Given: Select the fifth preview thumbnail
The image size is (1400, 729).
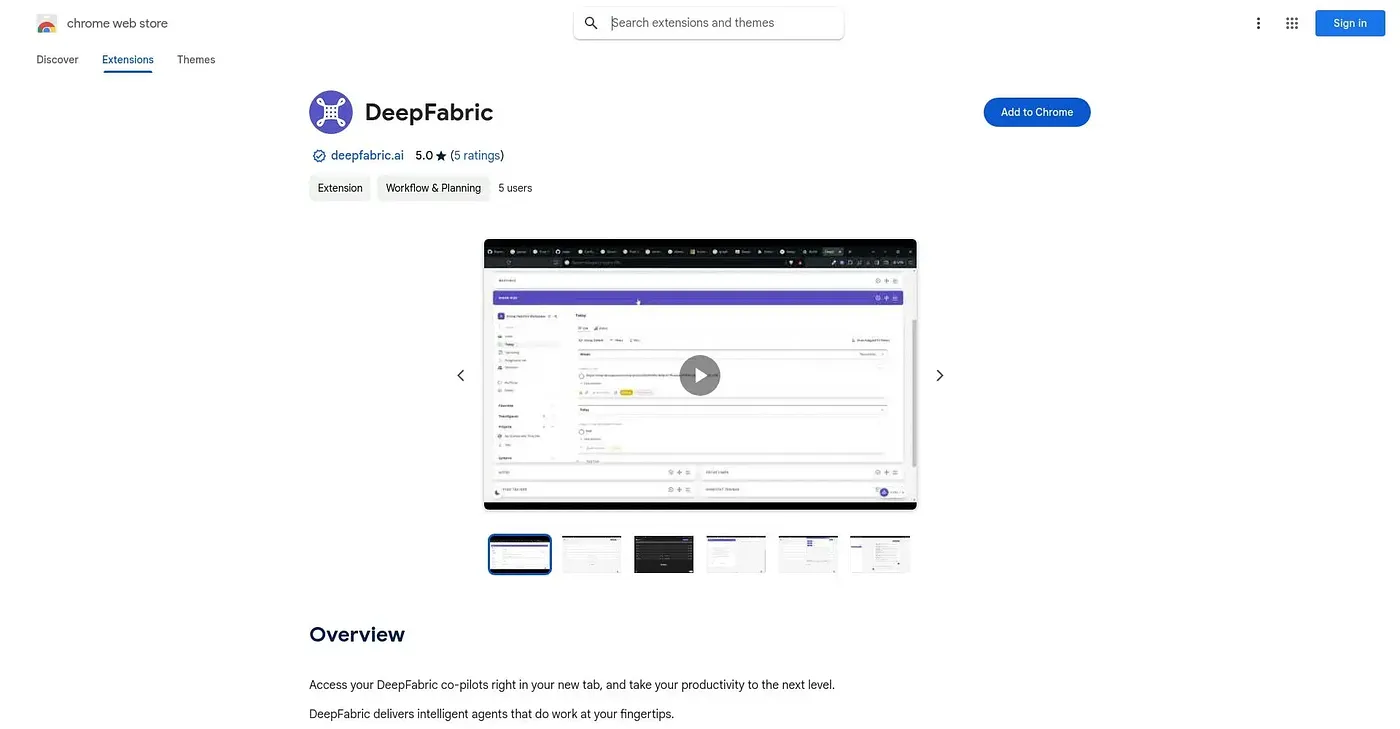Looking at the screenshot, I should click(808, 554).
